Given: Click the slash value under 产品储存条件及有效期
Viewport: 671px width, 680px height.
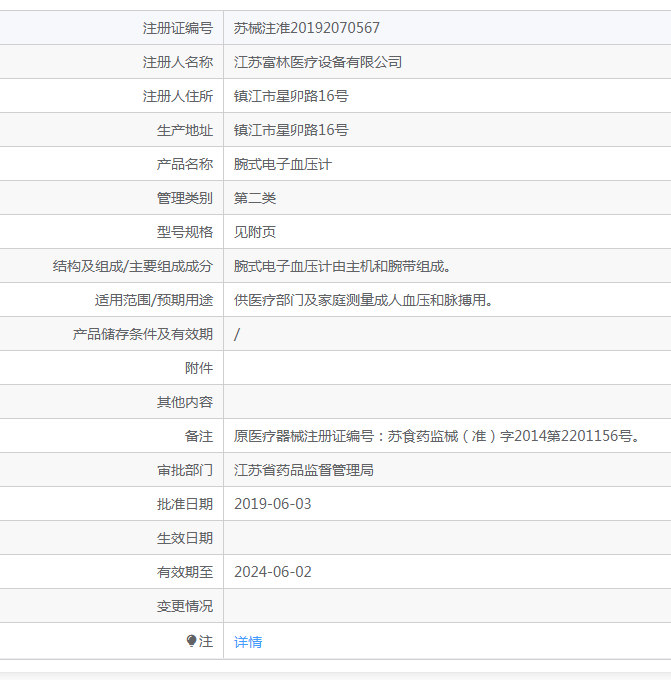Looking at the screenshot, I should tap(237, 334).
